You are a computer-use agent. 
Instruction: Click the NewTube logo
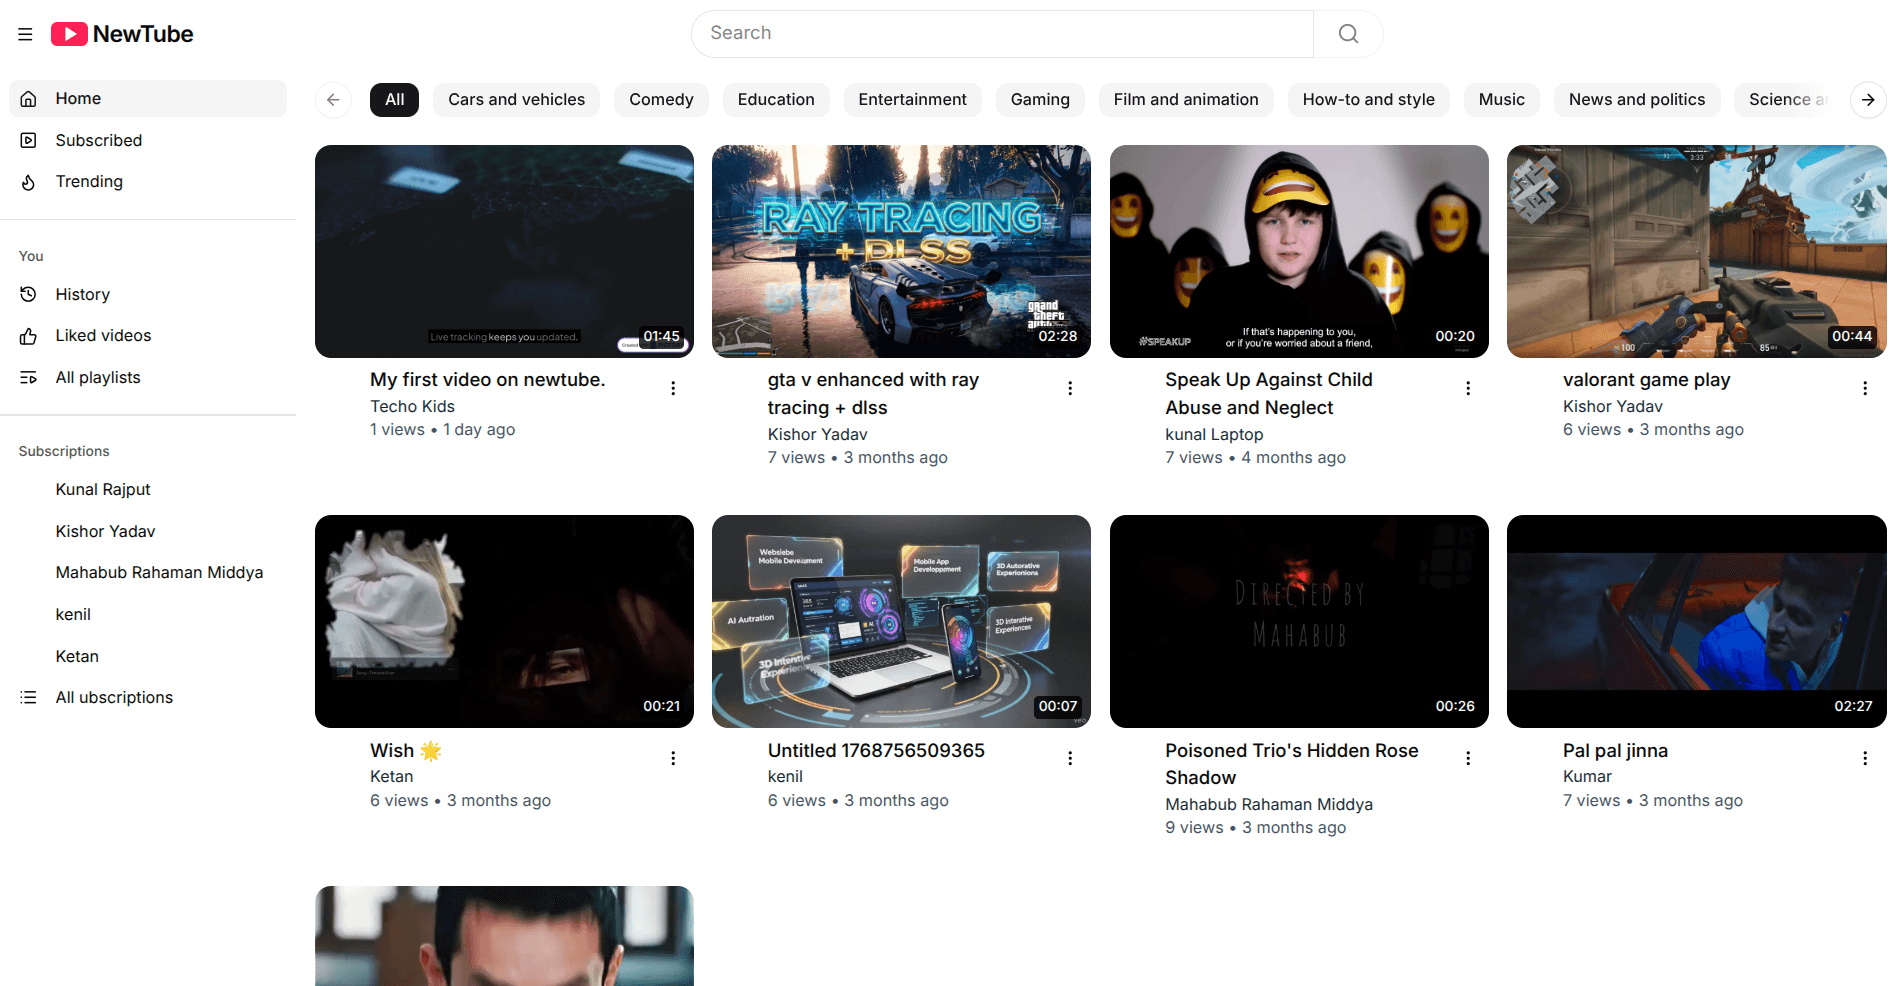coord(122,34)
